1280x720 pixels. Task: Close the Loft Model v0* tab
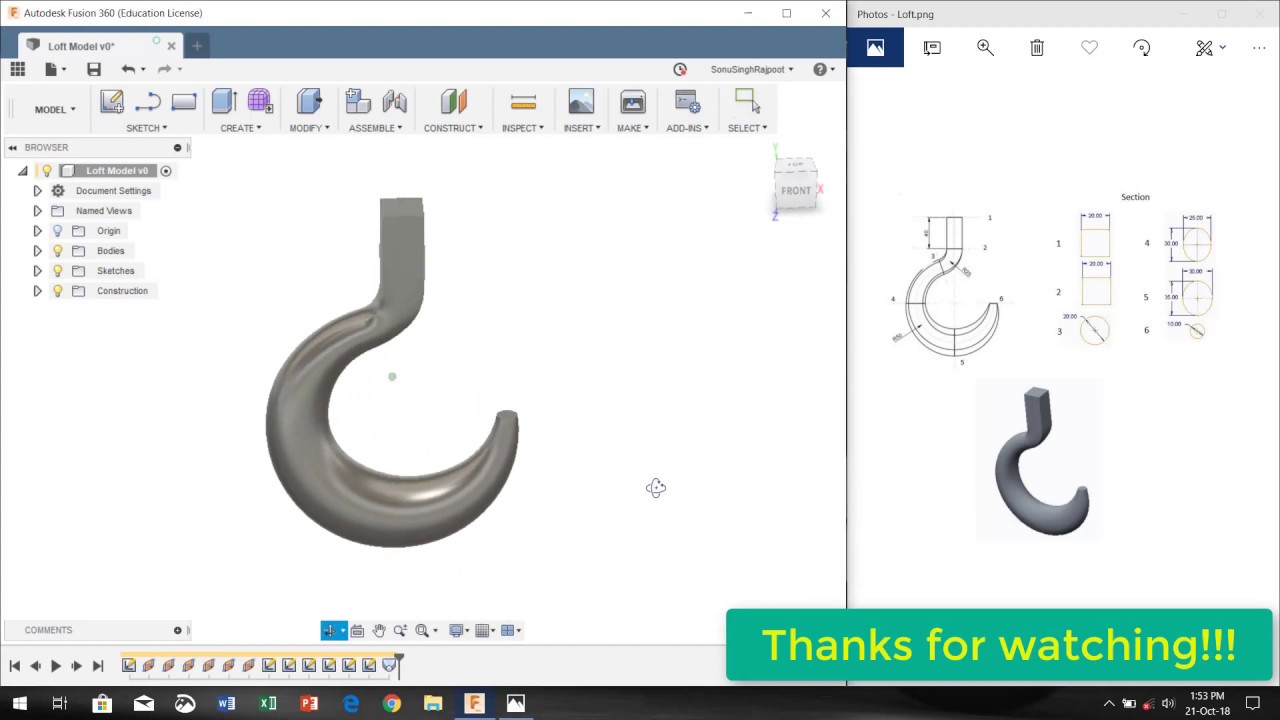[171, 46]
